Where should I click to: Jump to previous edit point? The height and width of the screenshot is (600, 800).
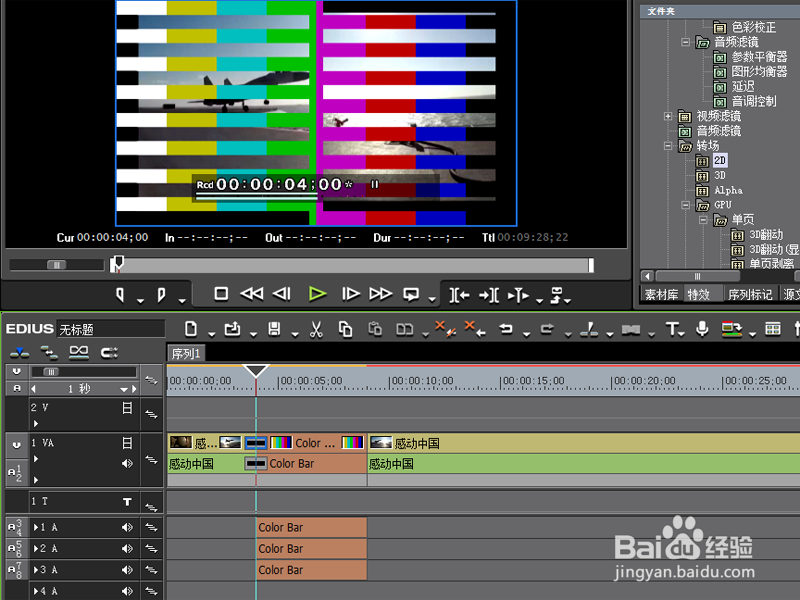(459, 295)
